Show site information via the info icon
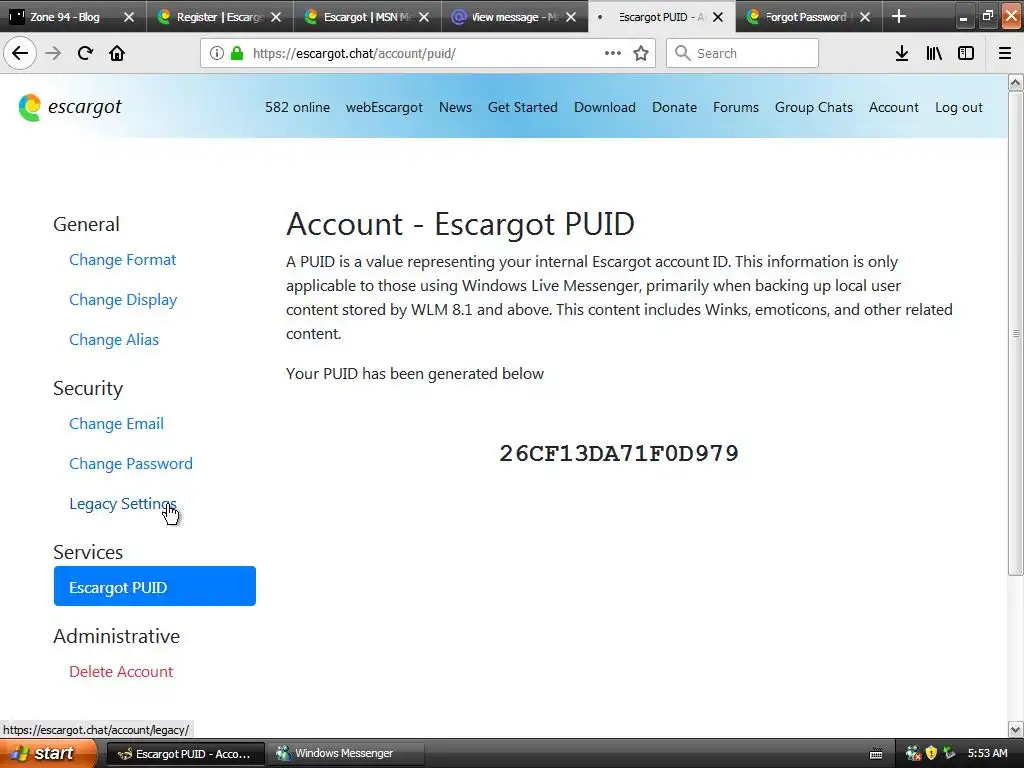 click(x=217, y=53)
